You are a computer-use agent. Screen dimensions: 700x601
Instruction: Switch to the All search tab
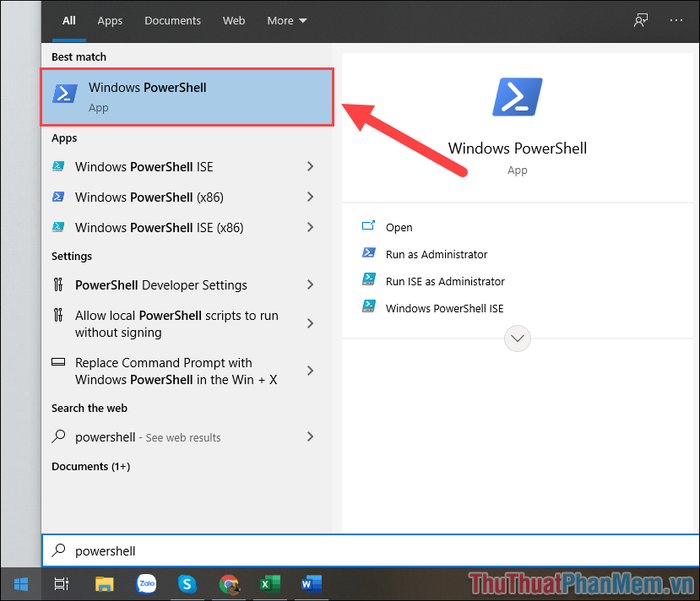click(69, 21)
